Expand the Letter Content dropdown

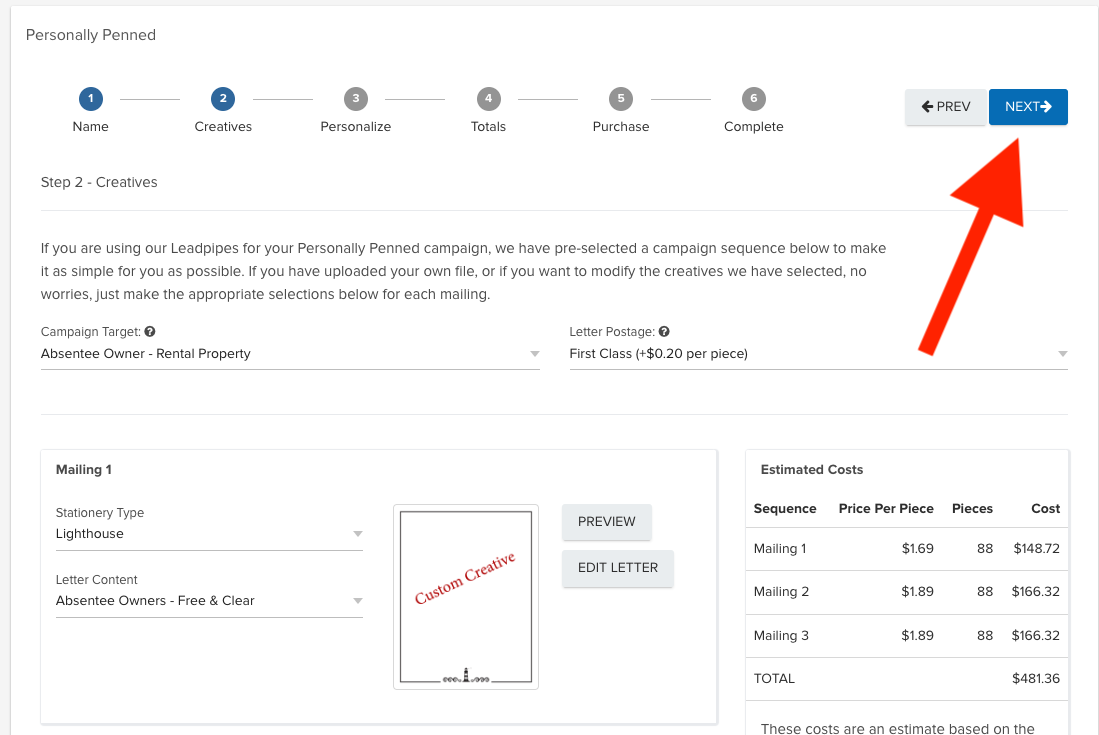pyautogui.click(x=209, y=601)
